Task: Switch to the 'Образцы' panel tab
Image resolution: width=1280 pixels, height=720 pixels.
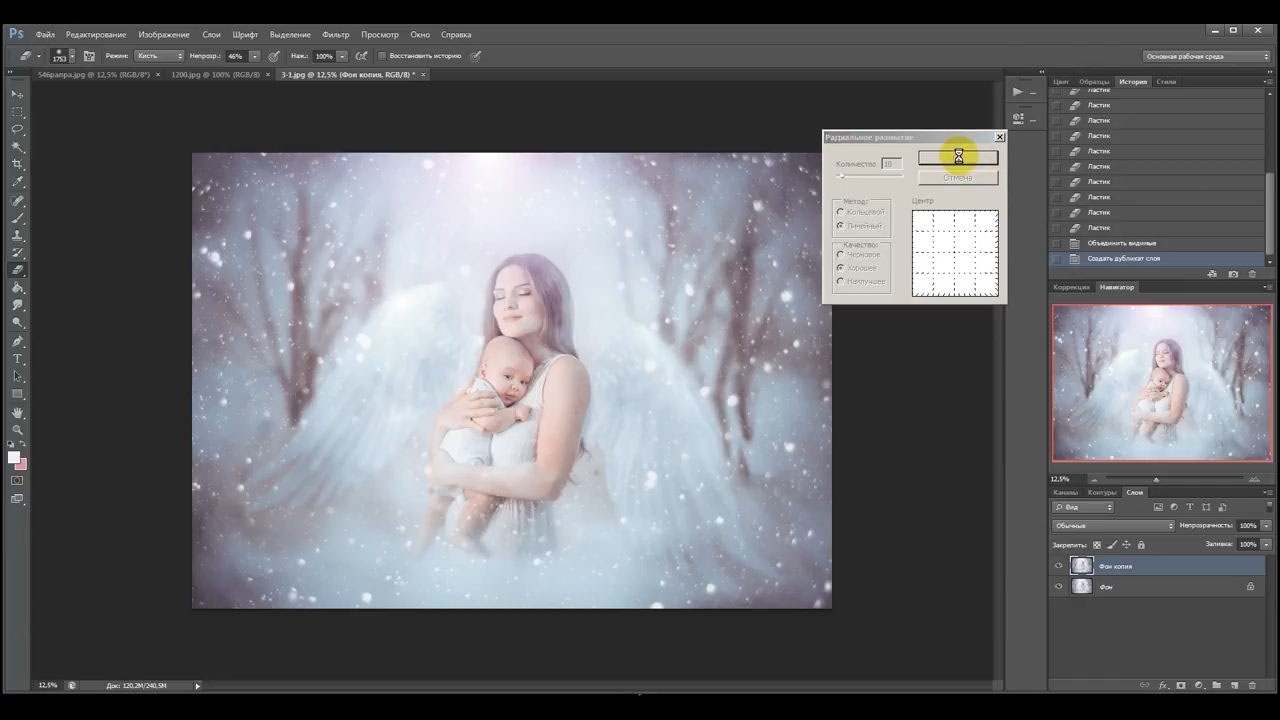Action: click(x=1094, y=82)
